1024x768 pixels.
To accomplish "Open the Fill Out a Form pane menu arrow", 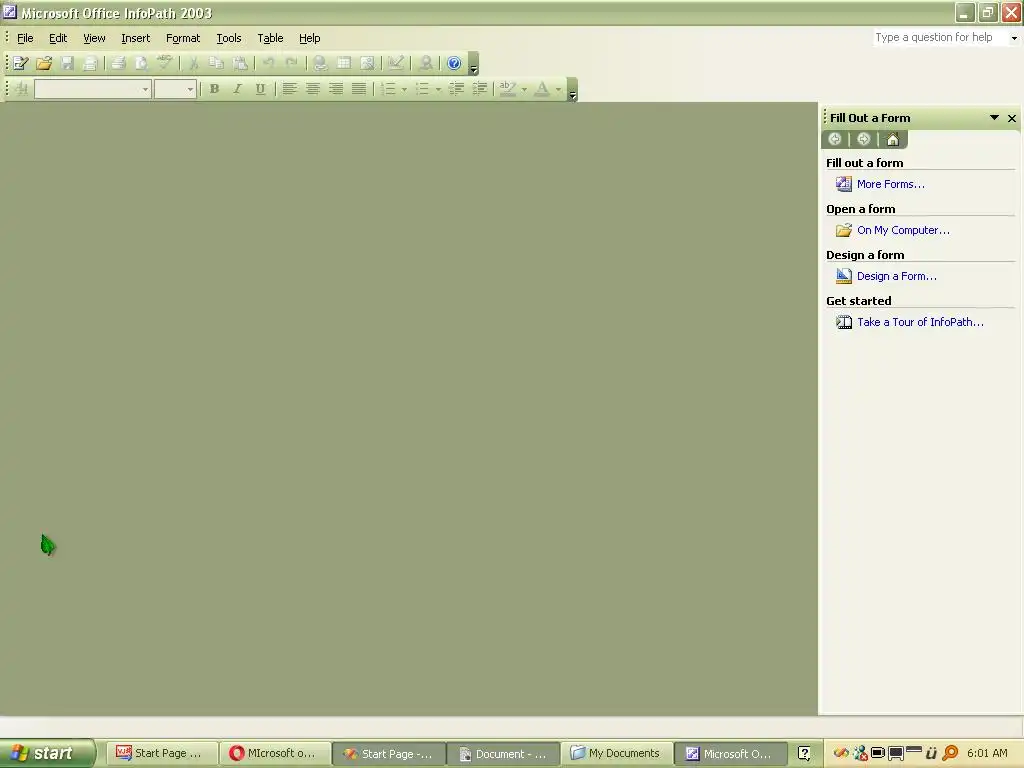I will (x=994, y=118).
